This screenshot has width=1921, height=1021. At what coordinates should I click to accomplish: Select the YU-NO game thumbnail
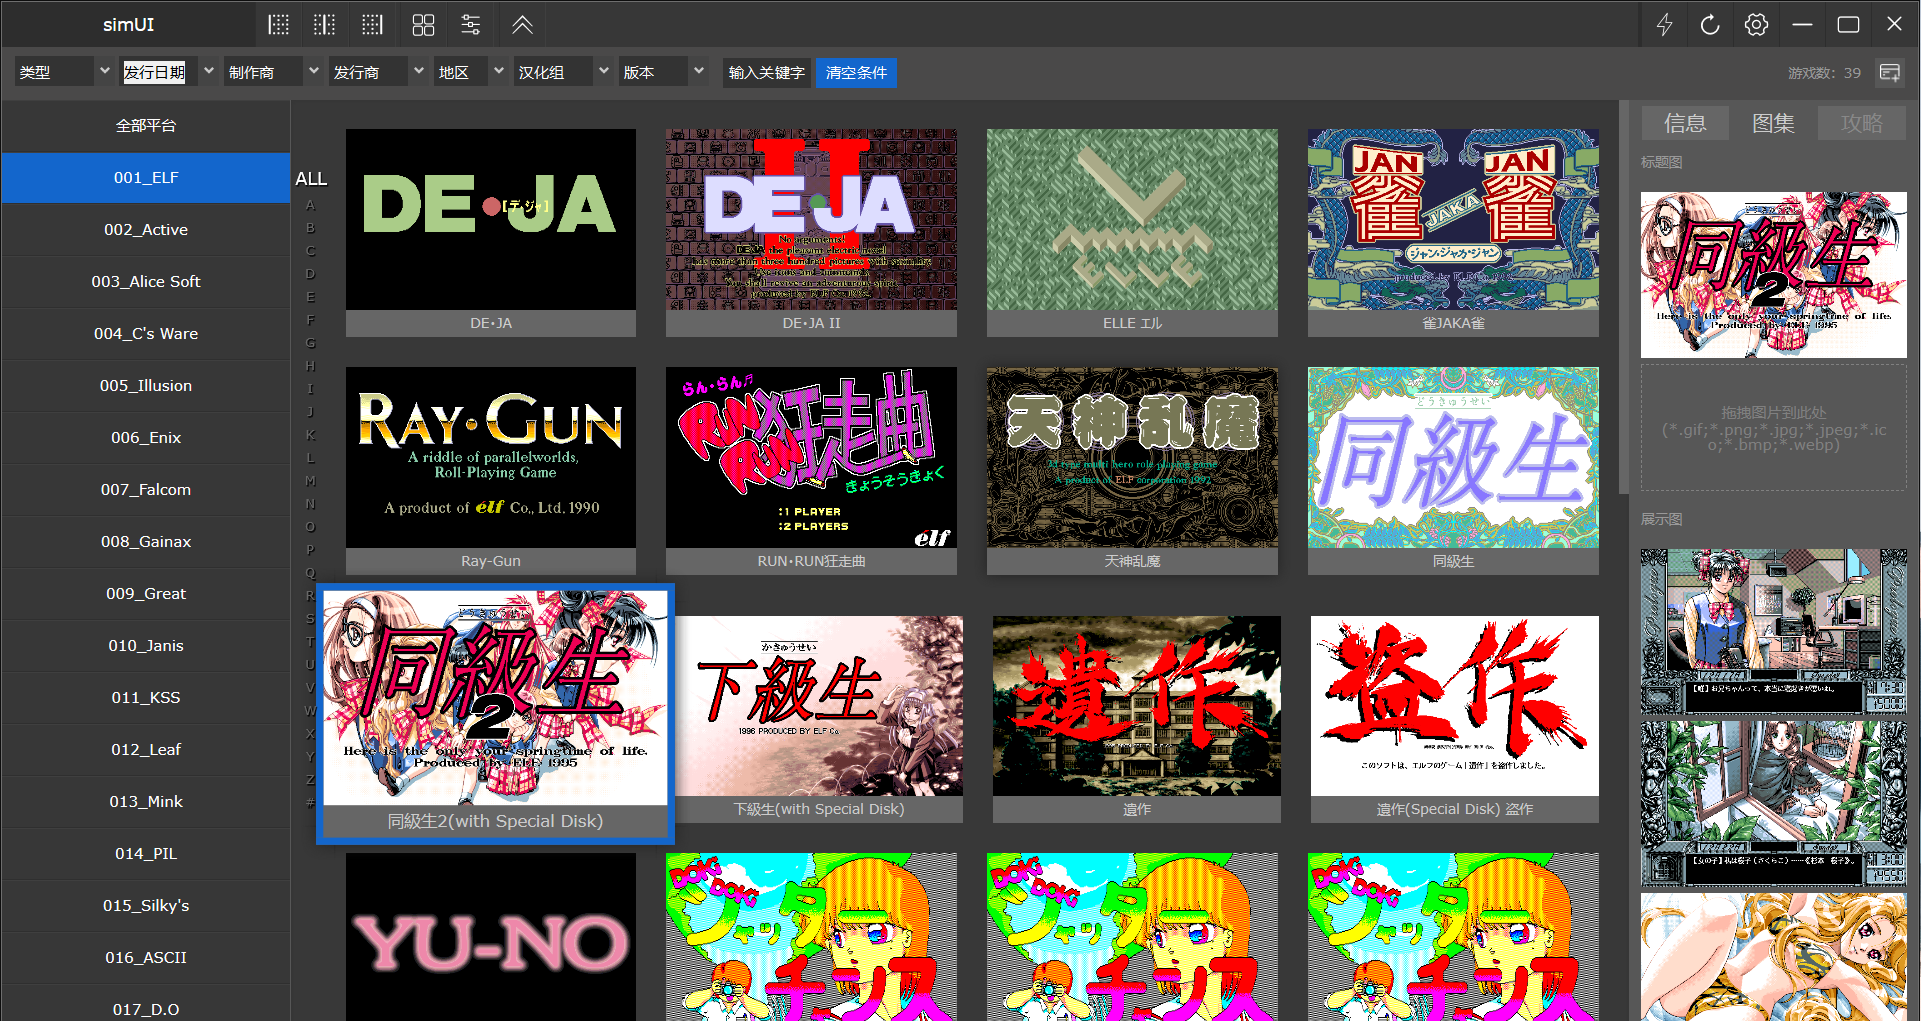click(491, 937)
